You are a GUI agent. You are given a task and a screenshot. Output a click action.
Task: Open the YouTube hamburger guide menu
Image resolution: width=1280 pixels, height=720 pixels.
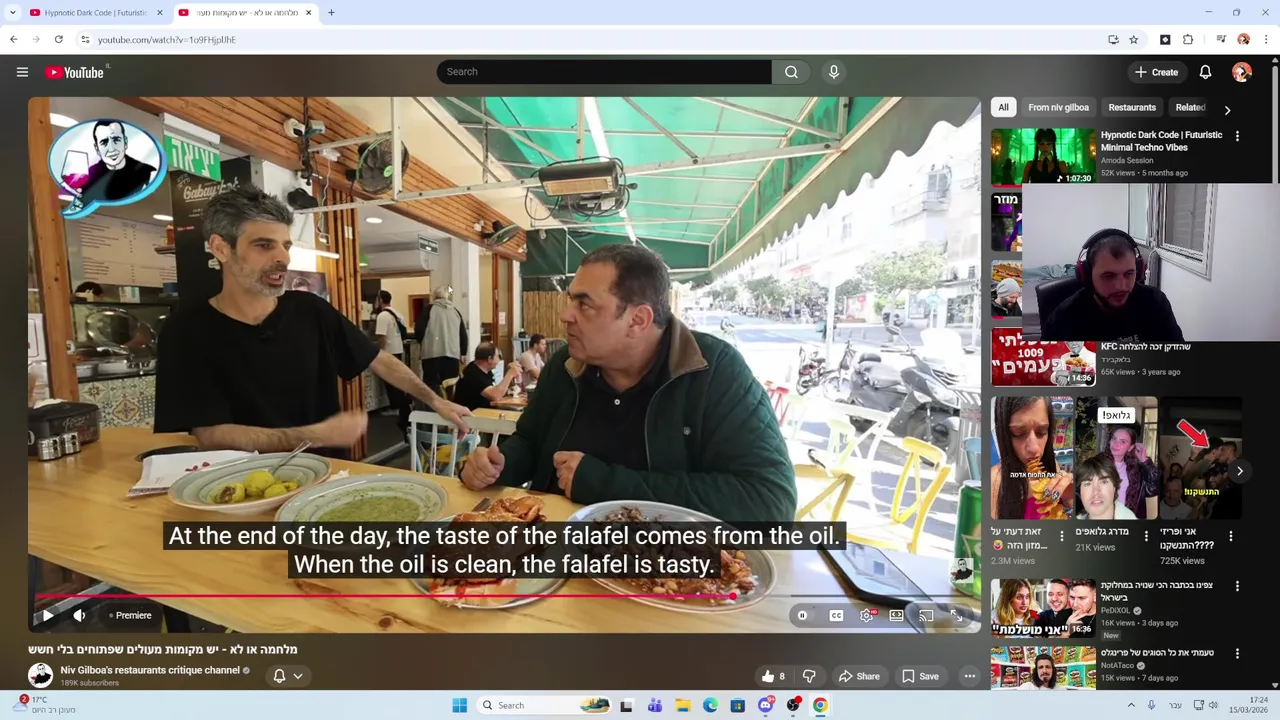pyautogui.click(x=22, y=72)
